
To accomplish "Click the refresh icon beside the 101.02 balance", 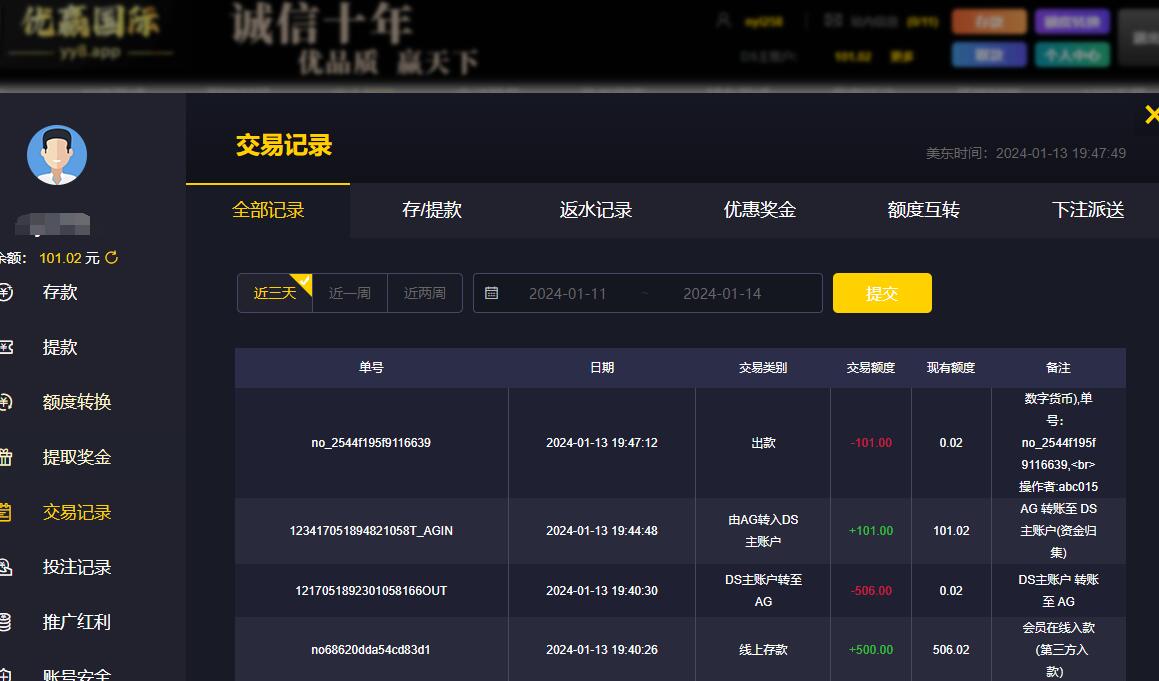I will [x=112, y=258].
